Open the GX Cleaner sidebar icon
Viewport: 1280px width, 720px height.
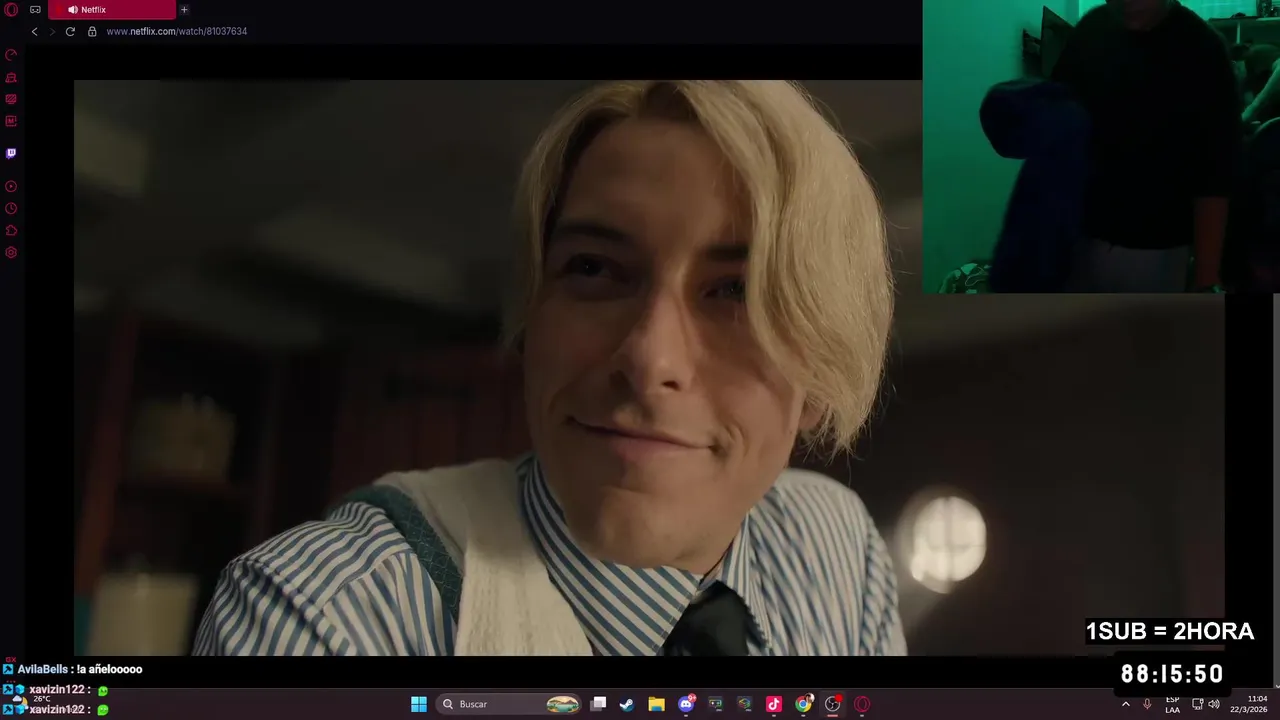coord(11,77)
